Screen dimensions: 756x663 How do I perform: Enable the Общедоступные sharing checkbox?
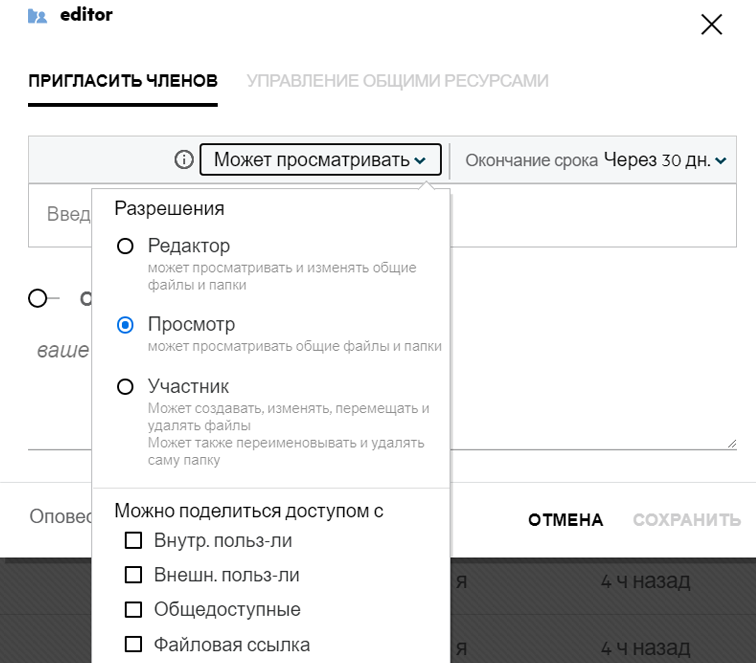point(133,609)
